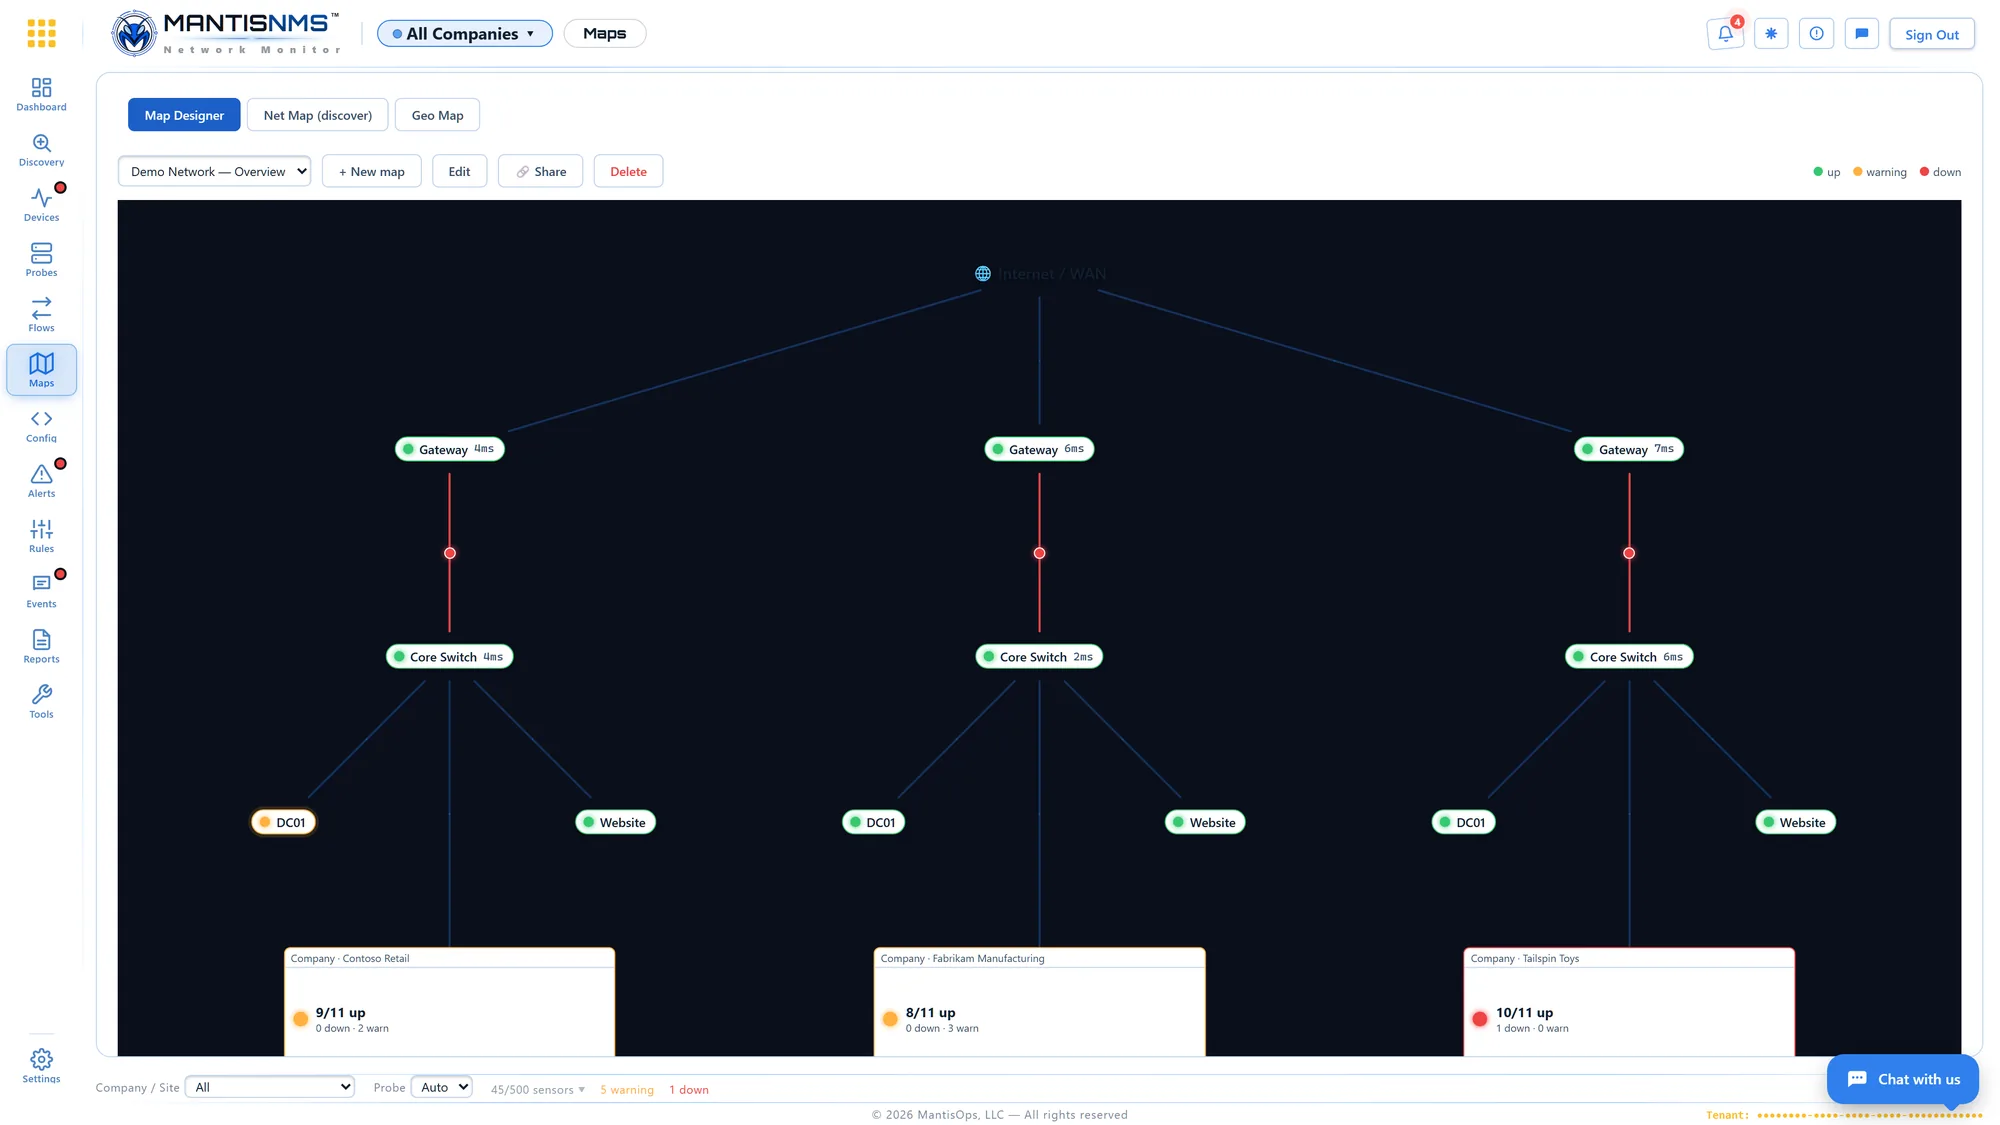Open the Rules sidebar icon
Viewport: 2000px width, 1125px height.
click(41, 536)
